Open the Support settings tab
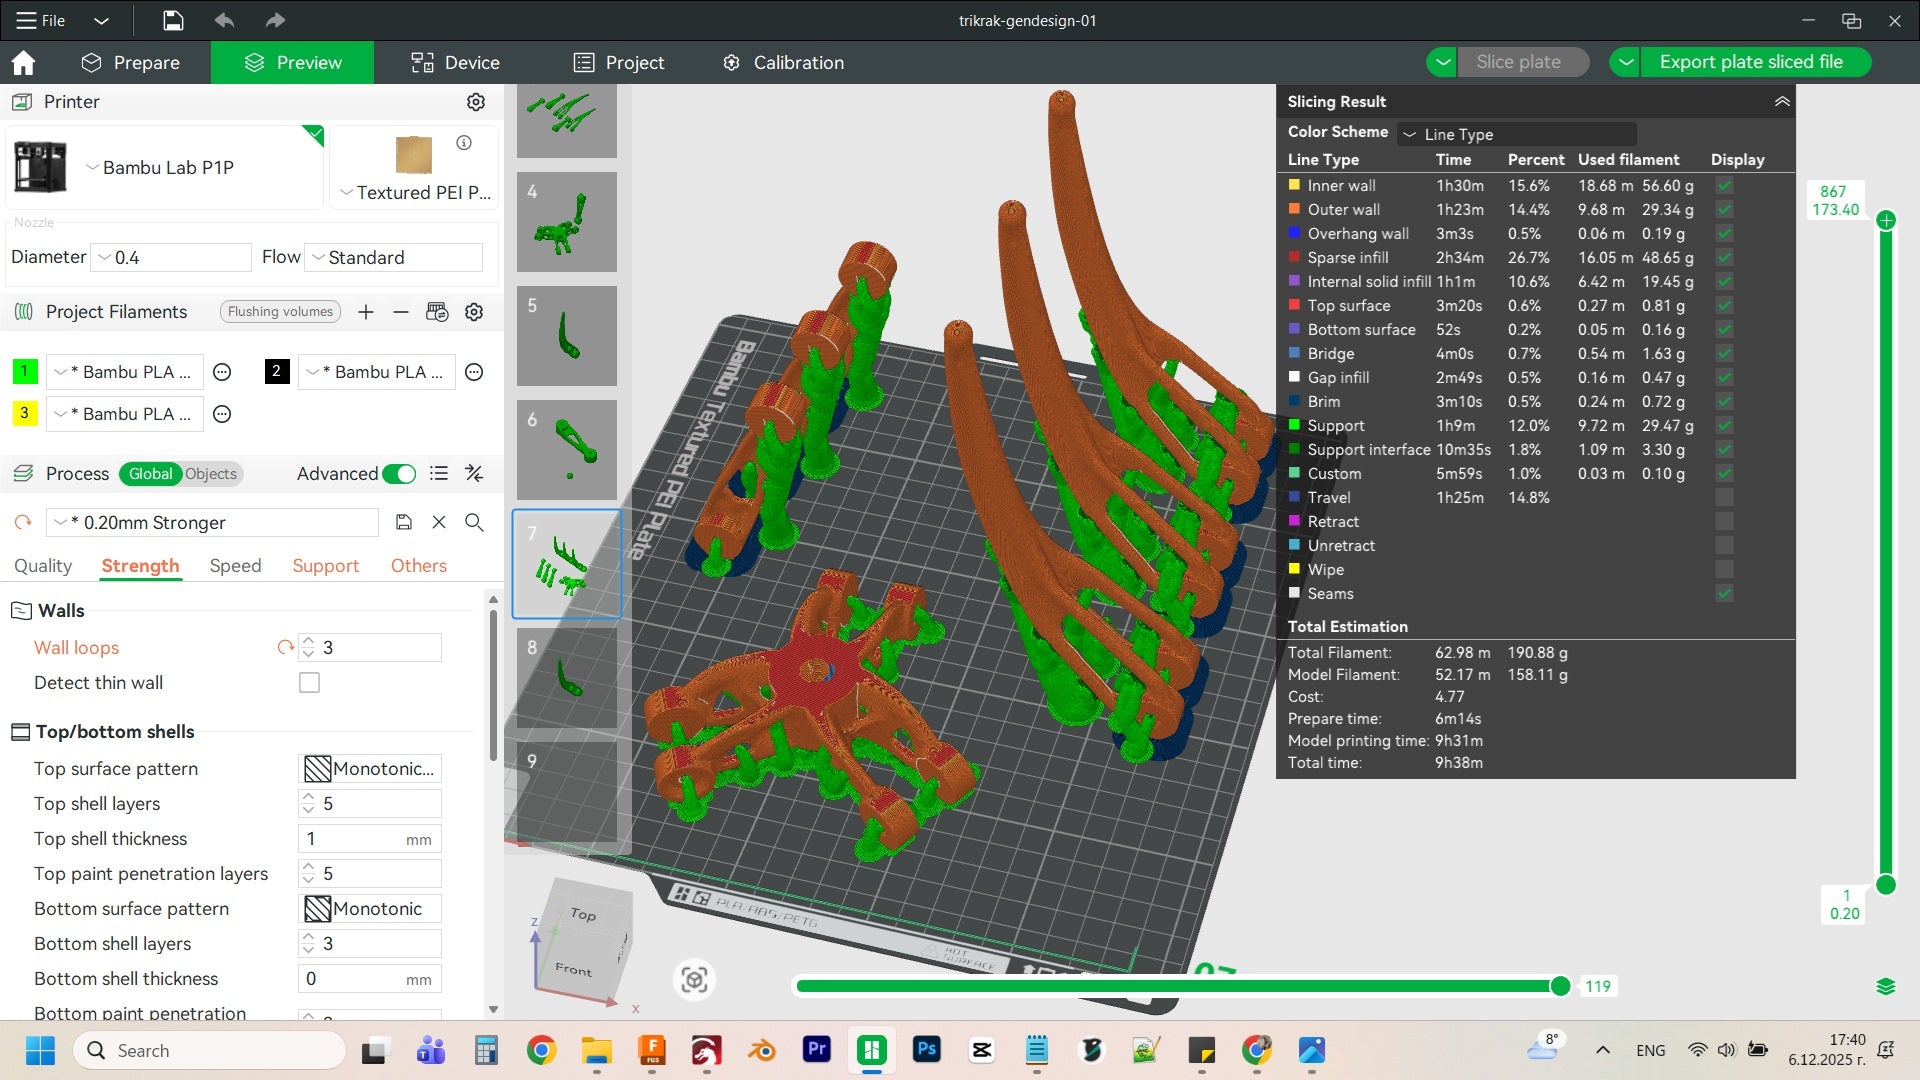This screenshot has height=1080, width=1920. pyautogui.click(x=325, y=566)
